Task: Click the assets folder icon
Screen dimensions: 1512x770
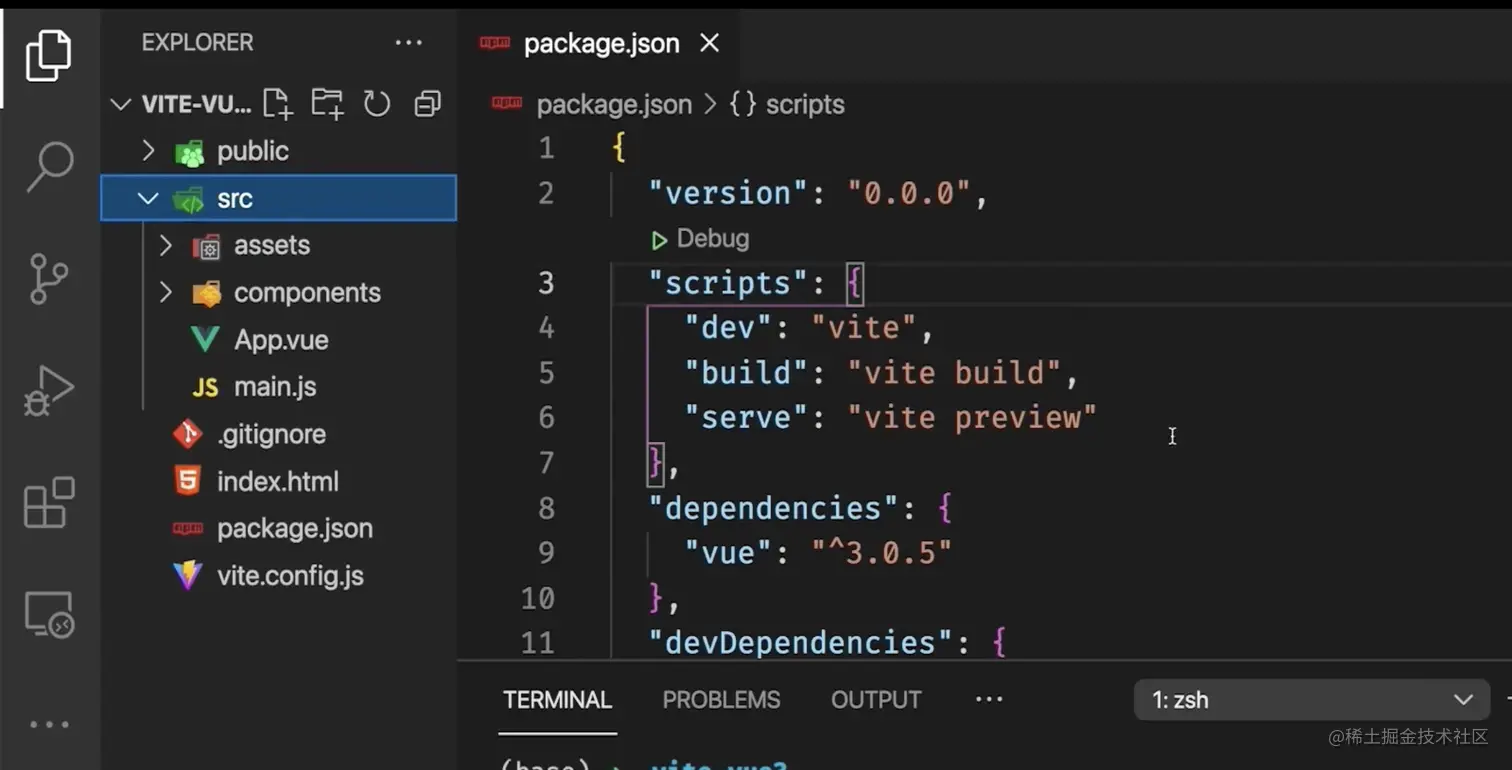Action: click(206, 246)
